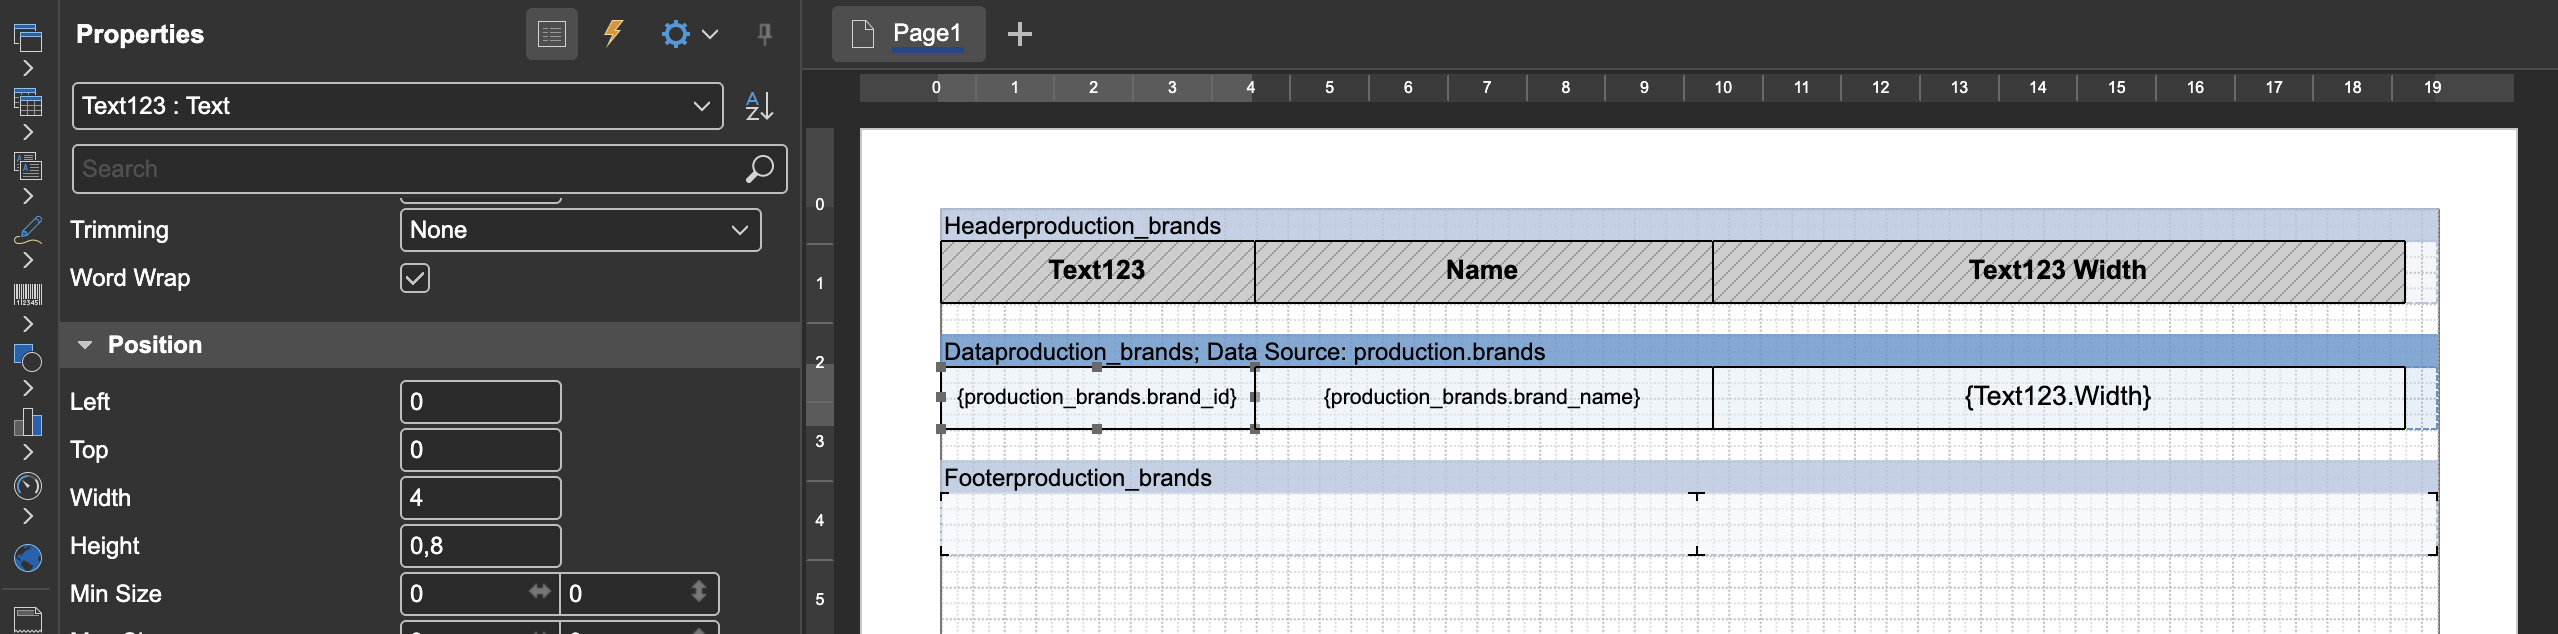Click the Min Size width field
The image size is (2558, 634).
(480, 594)
